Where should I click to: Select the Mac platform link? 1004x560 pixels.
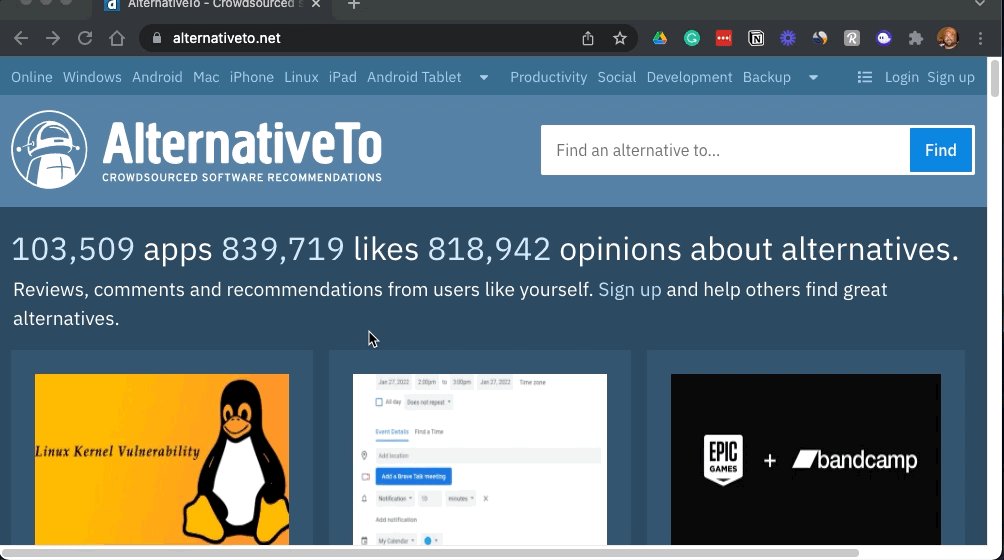click(x=206, y=77)
